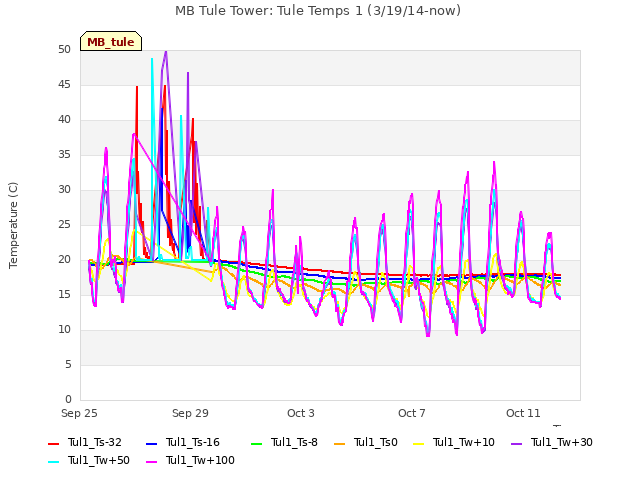Click the 25 y-axis tick label
Image resolution: width=640 pixels, height=480 pixels.
pos(64,224)
